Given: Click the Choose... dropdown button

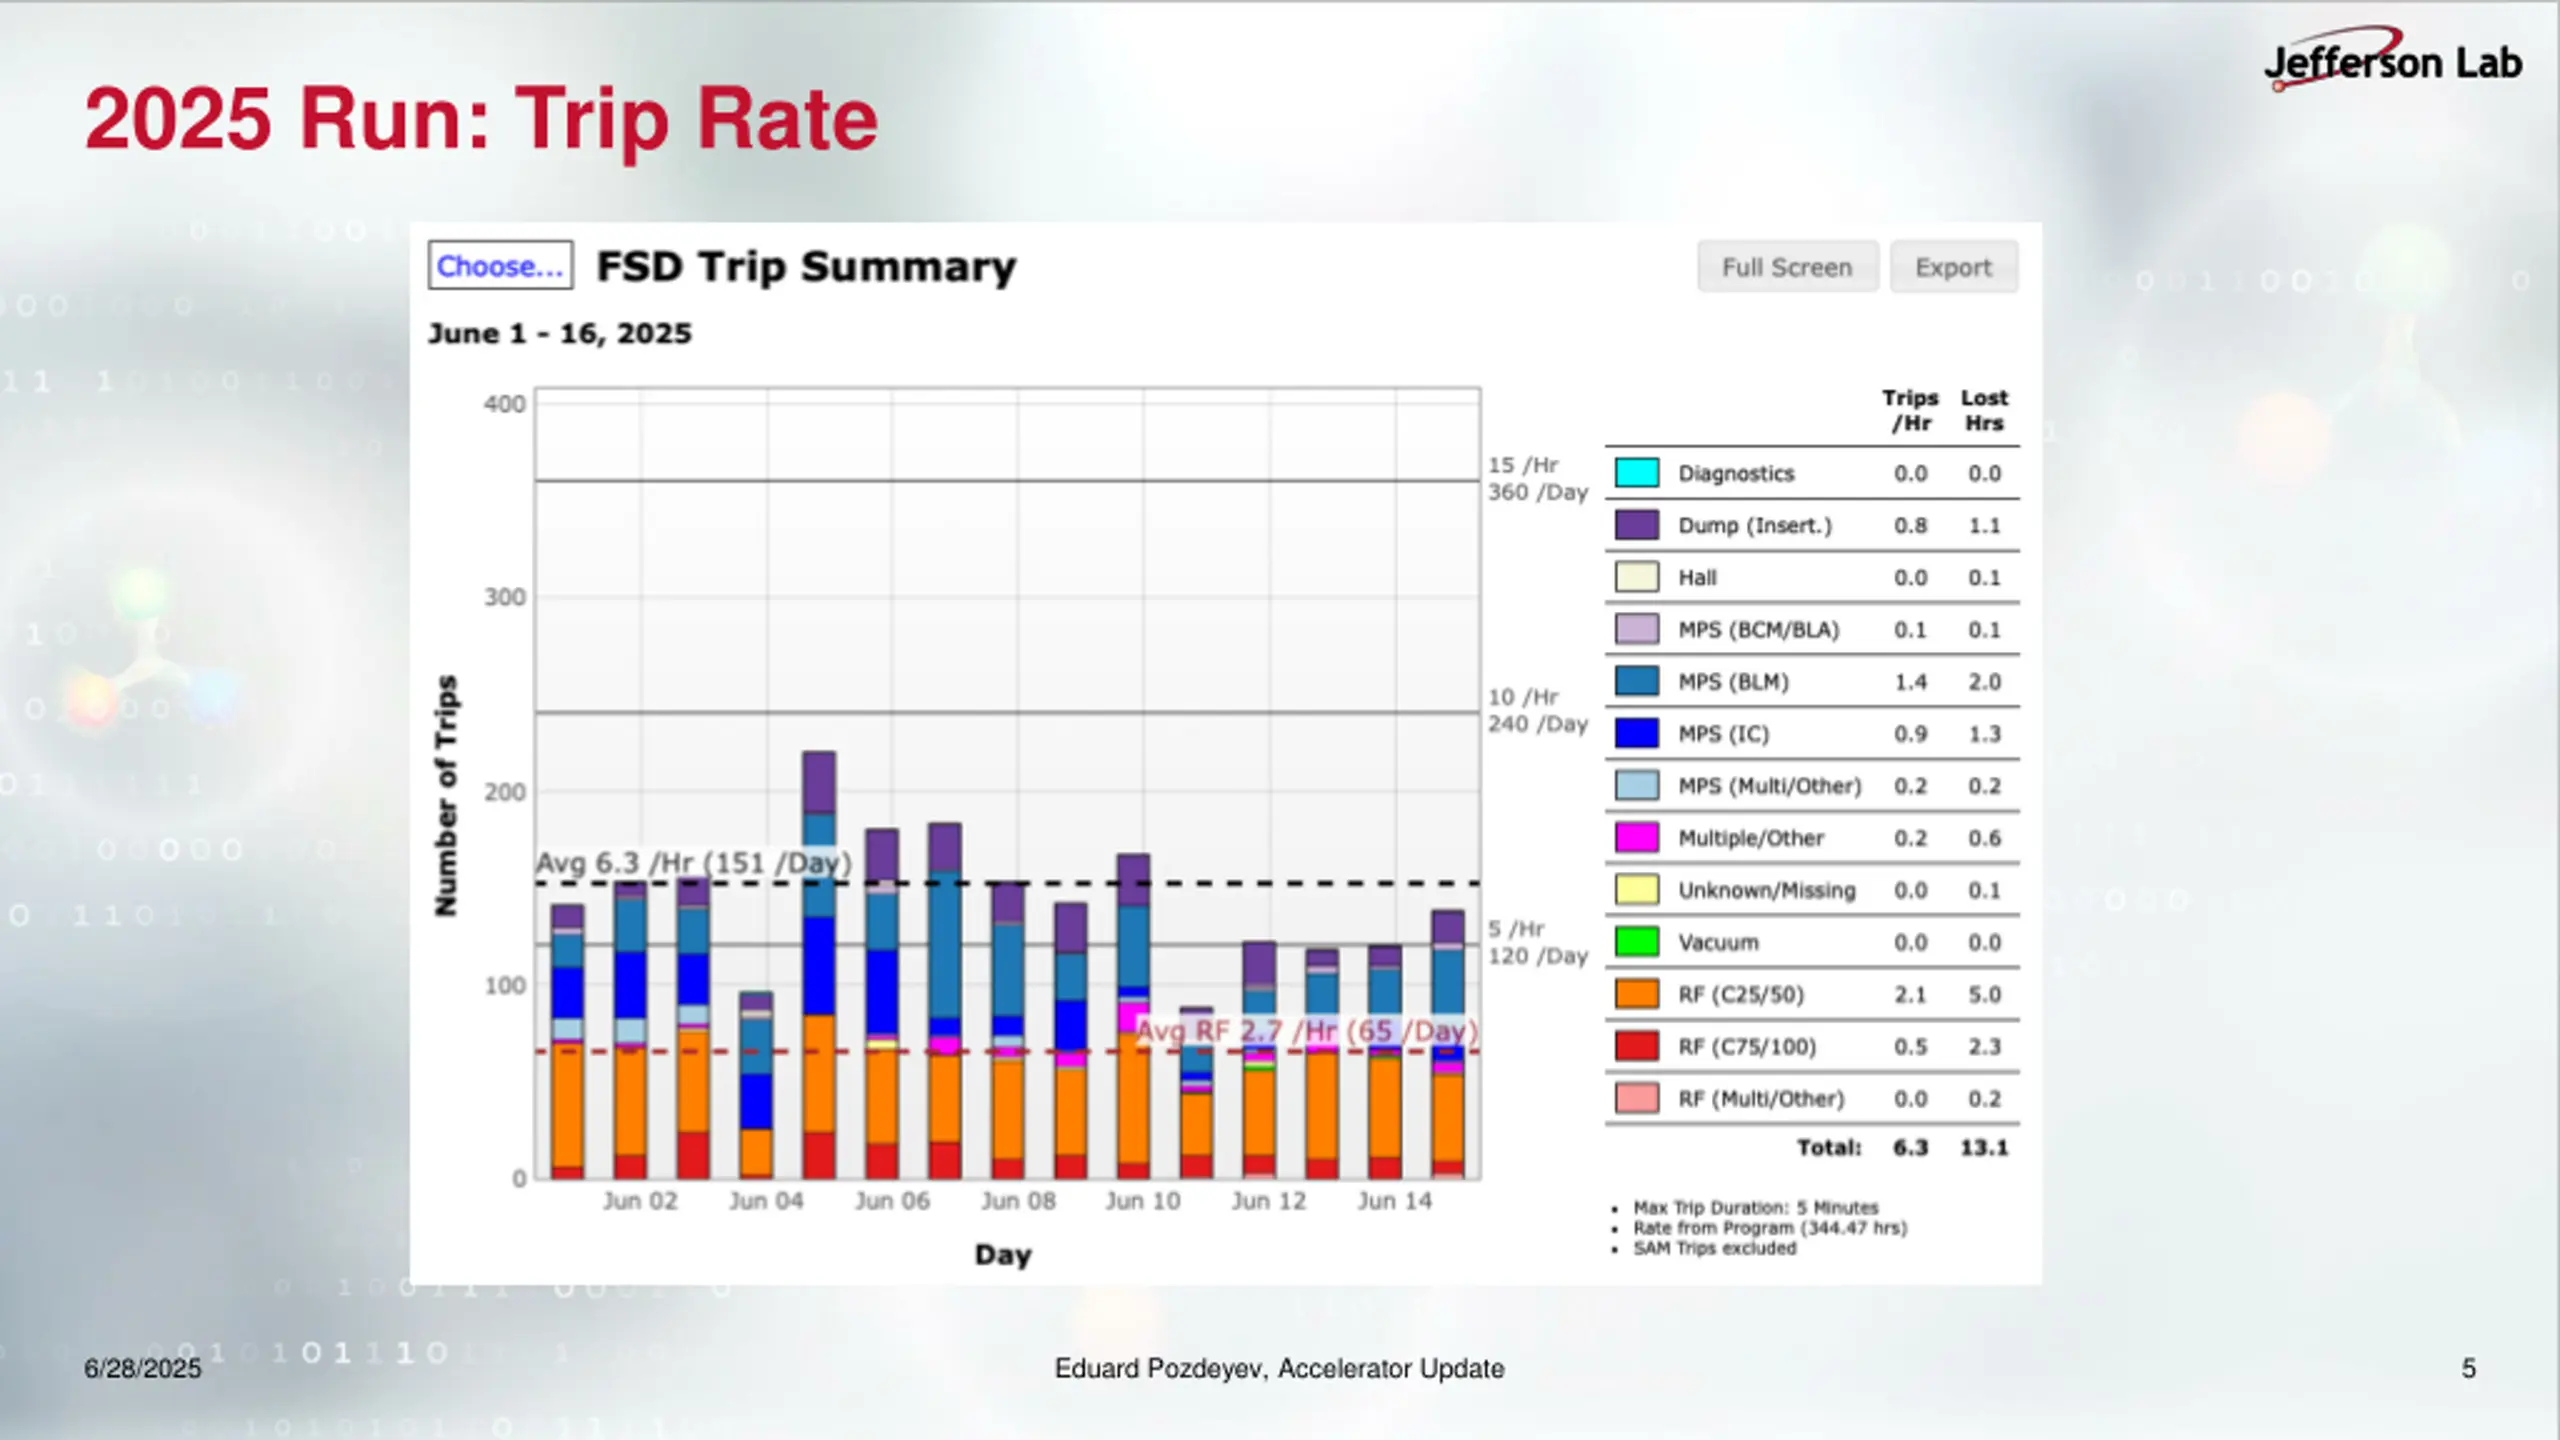Looking at the screenshot, I should (500, 266).
